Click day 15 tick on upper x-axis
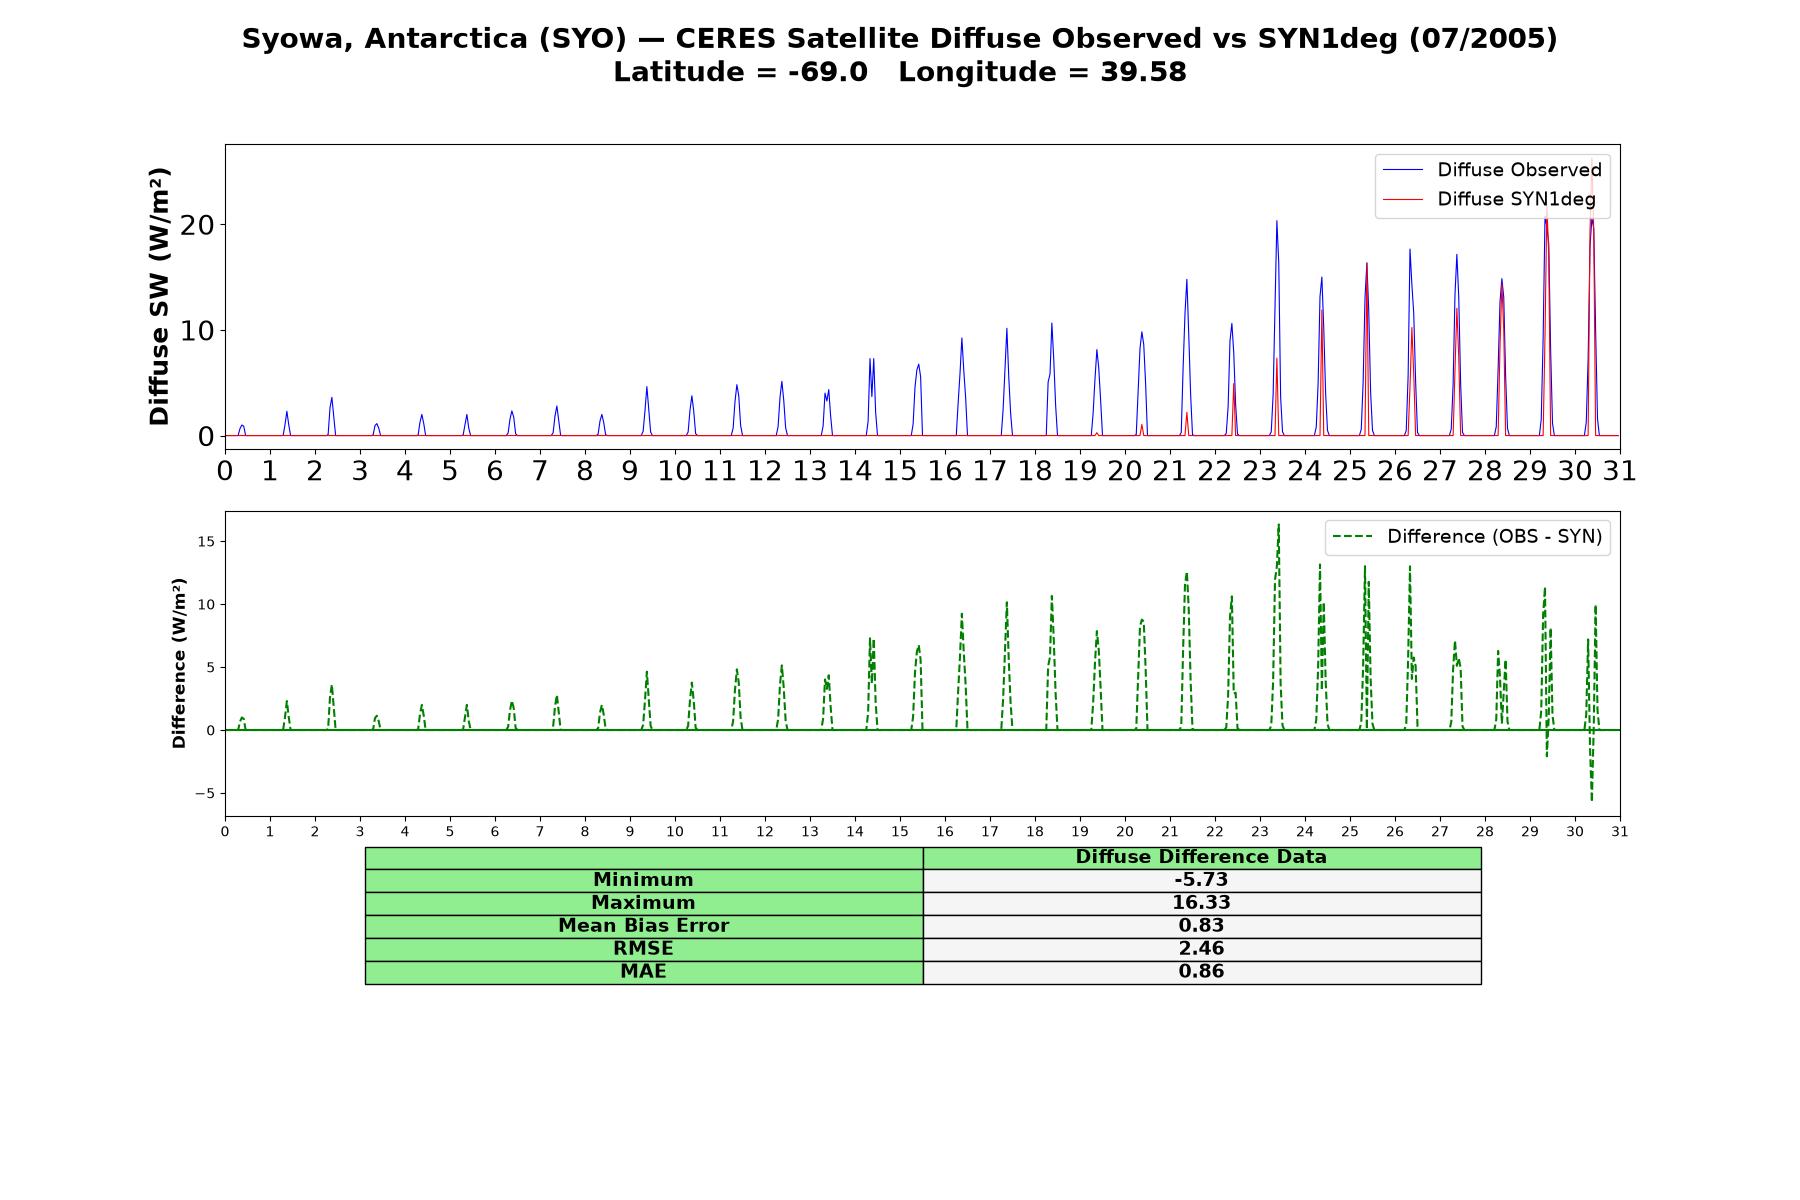This screenshot has width=1800, height=1200. tap(899, 471)
